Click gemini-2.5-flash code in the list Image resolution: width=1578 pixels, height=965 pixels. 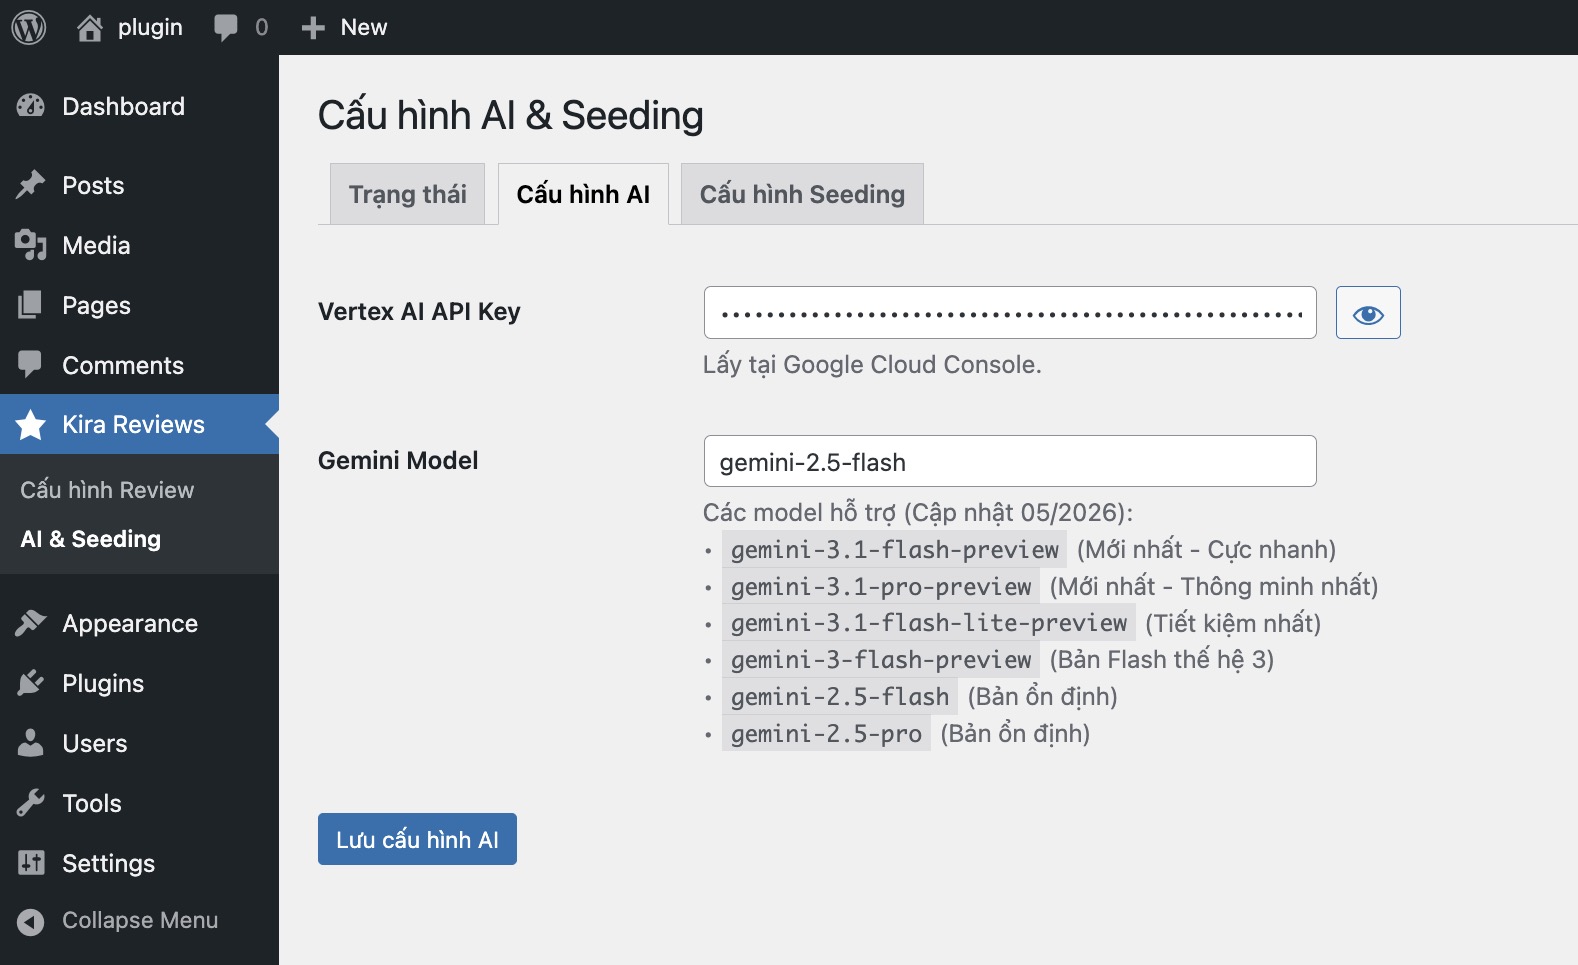(840, 697)
